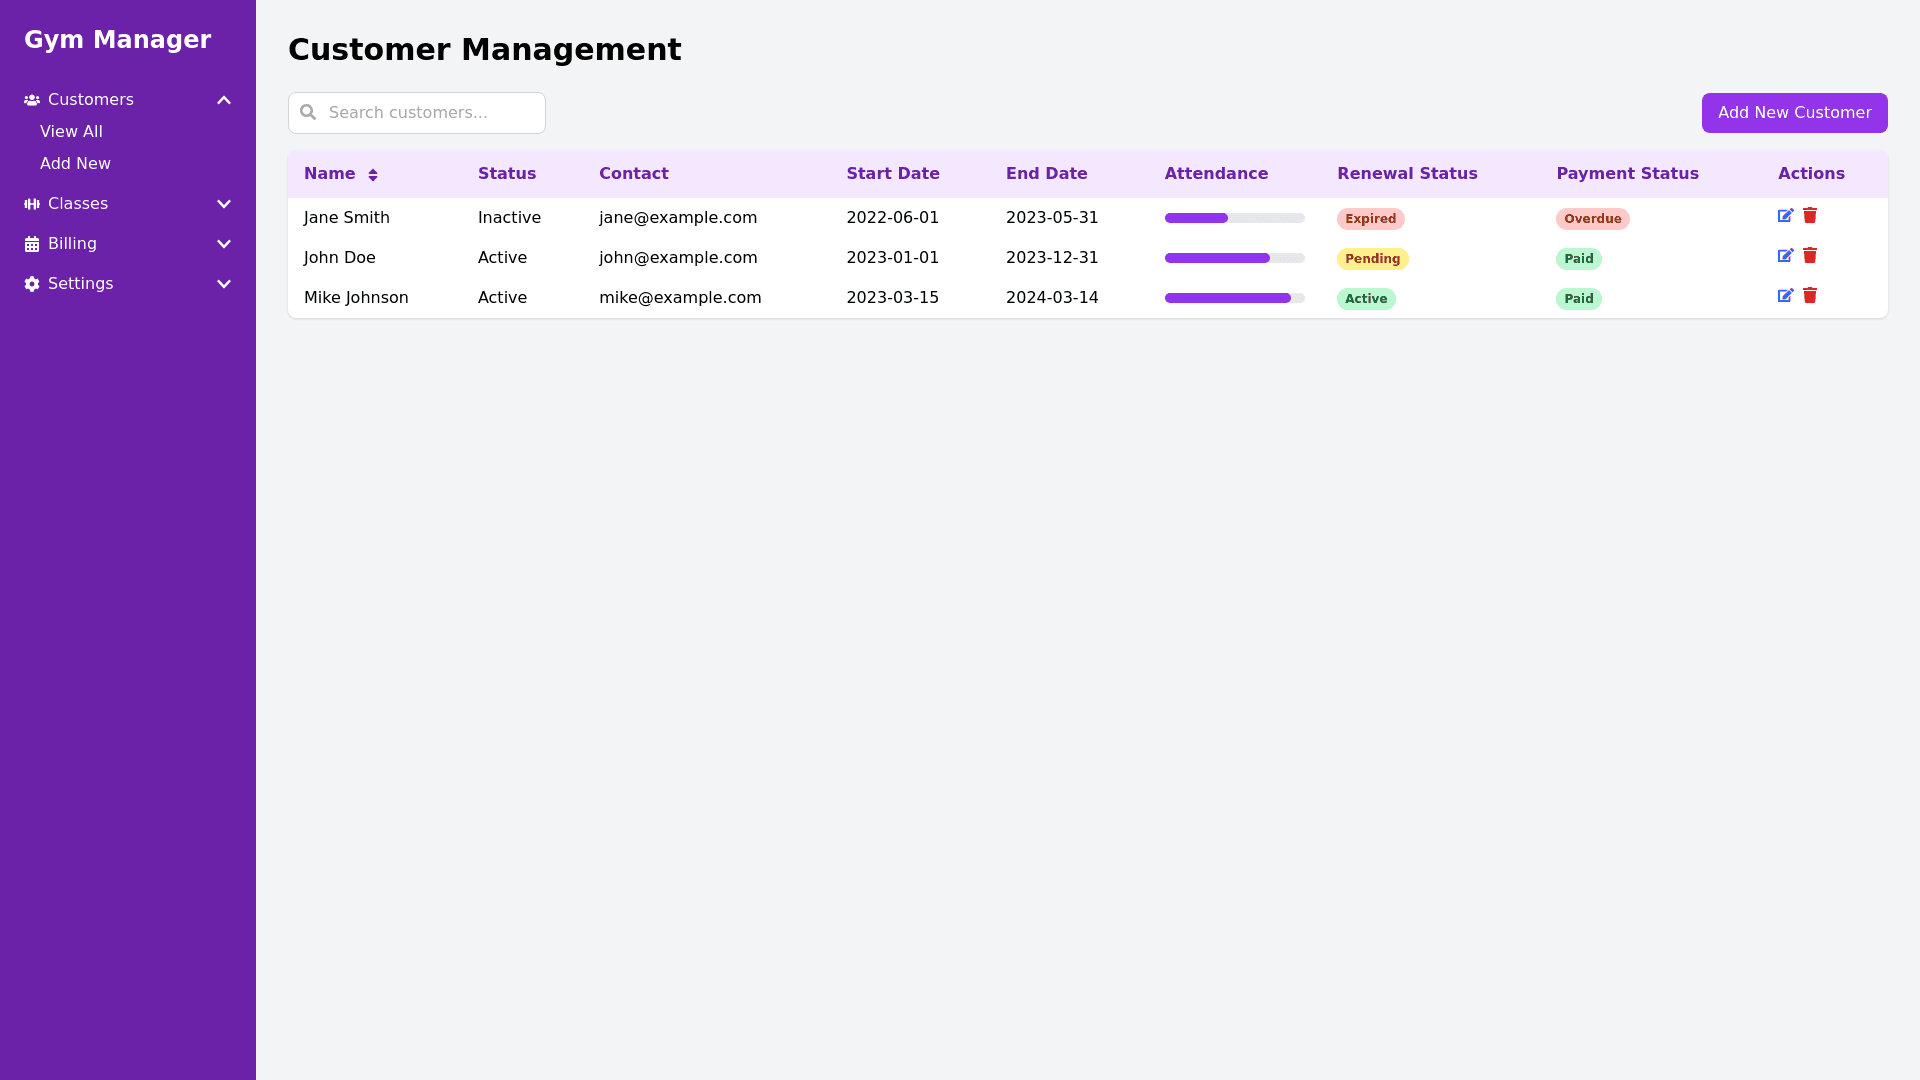Click the gear icon next to Settings

coord(32,284)
